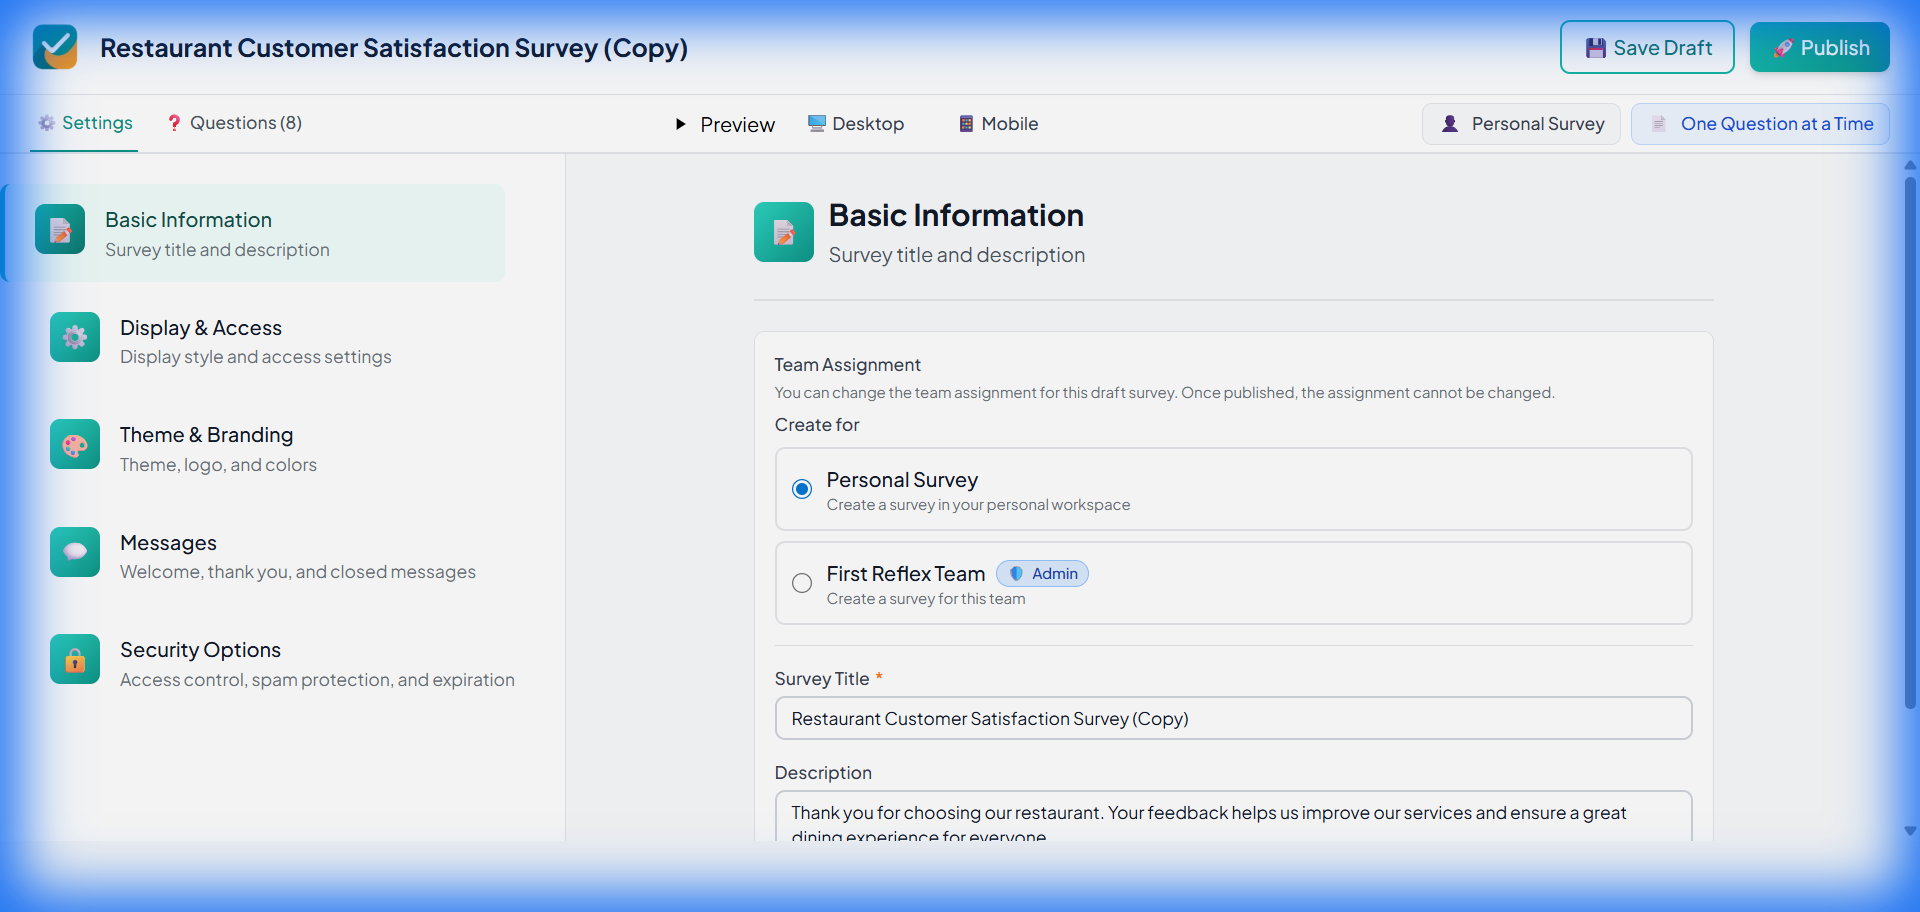Click the Save Draft button
Image resolution: width=1920 pixels, height=912 pixels.
pyautogui.click(x=1646, y=46)
